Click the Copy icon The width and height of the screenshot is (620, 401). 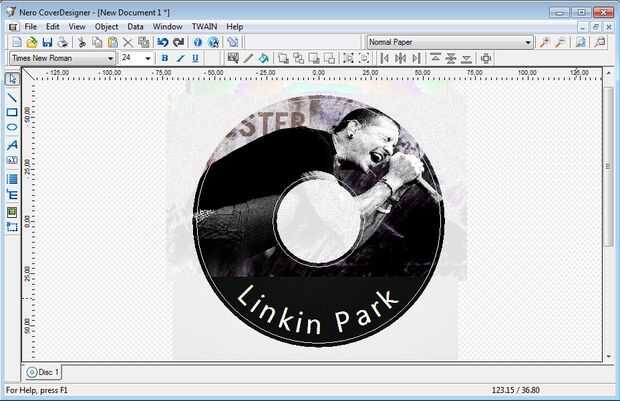click(97, 42)
